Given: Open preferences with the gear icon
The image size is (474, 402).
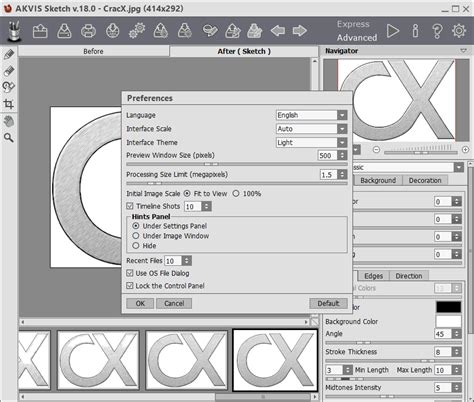Looking at the screenshot, I should click(x=459, y=31).
